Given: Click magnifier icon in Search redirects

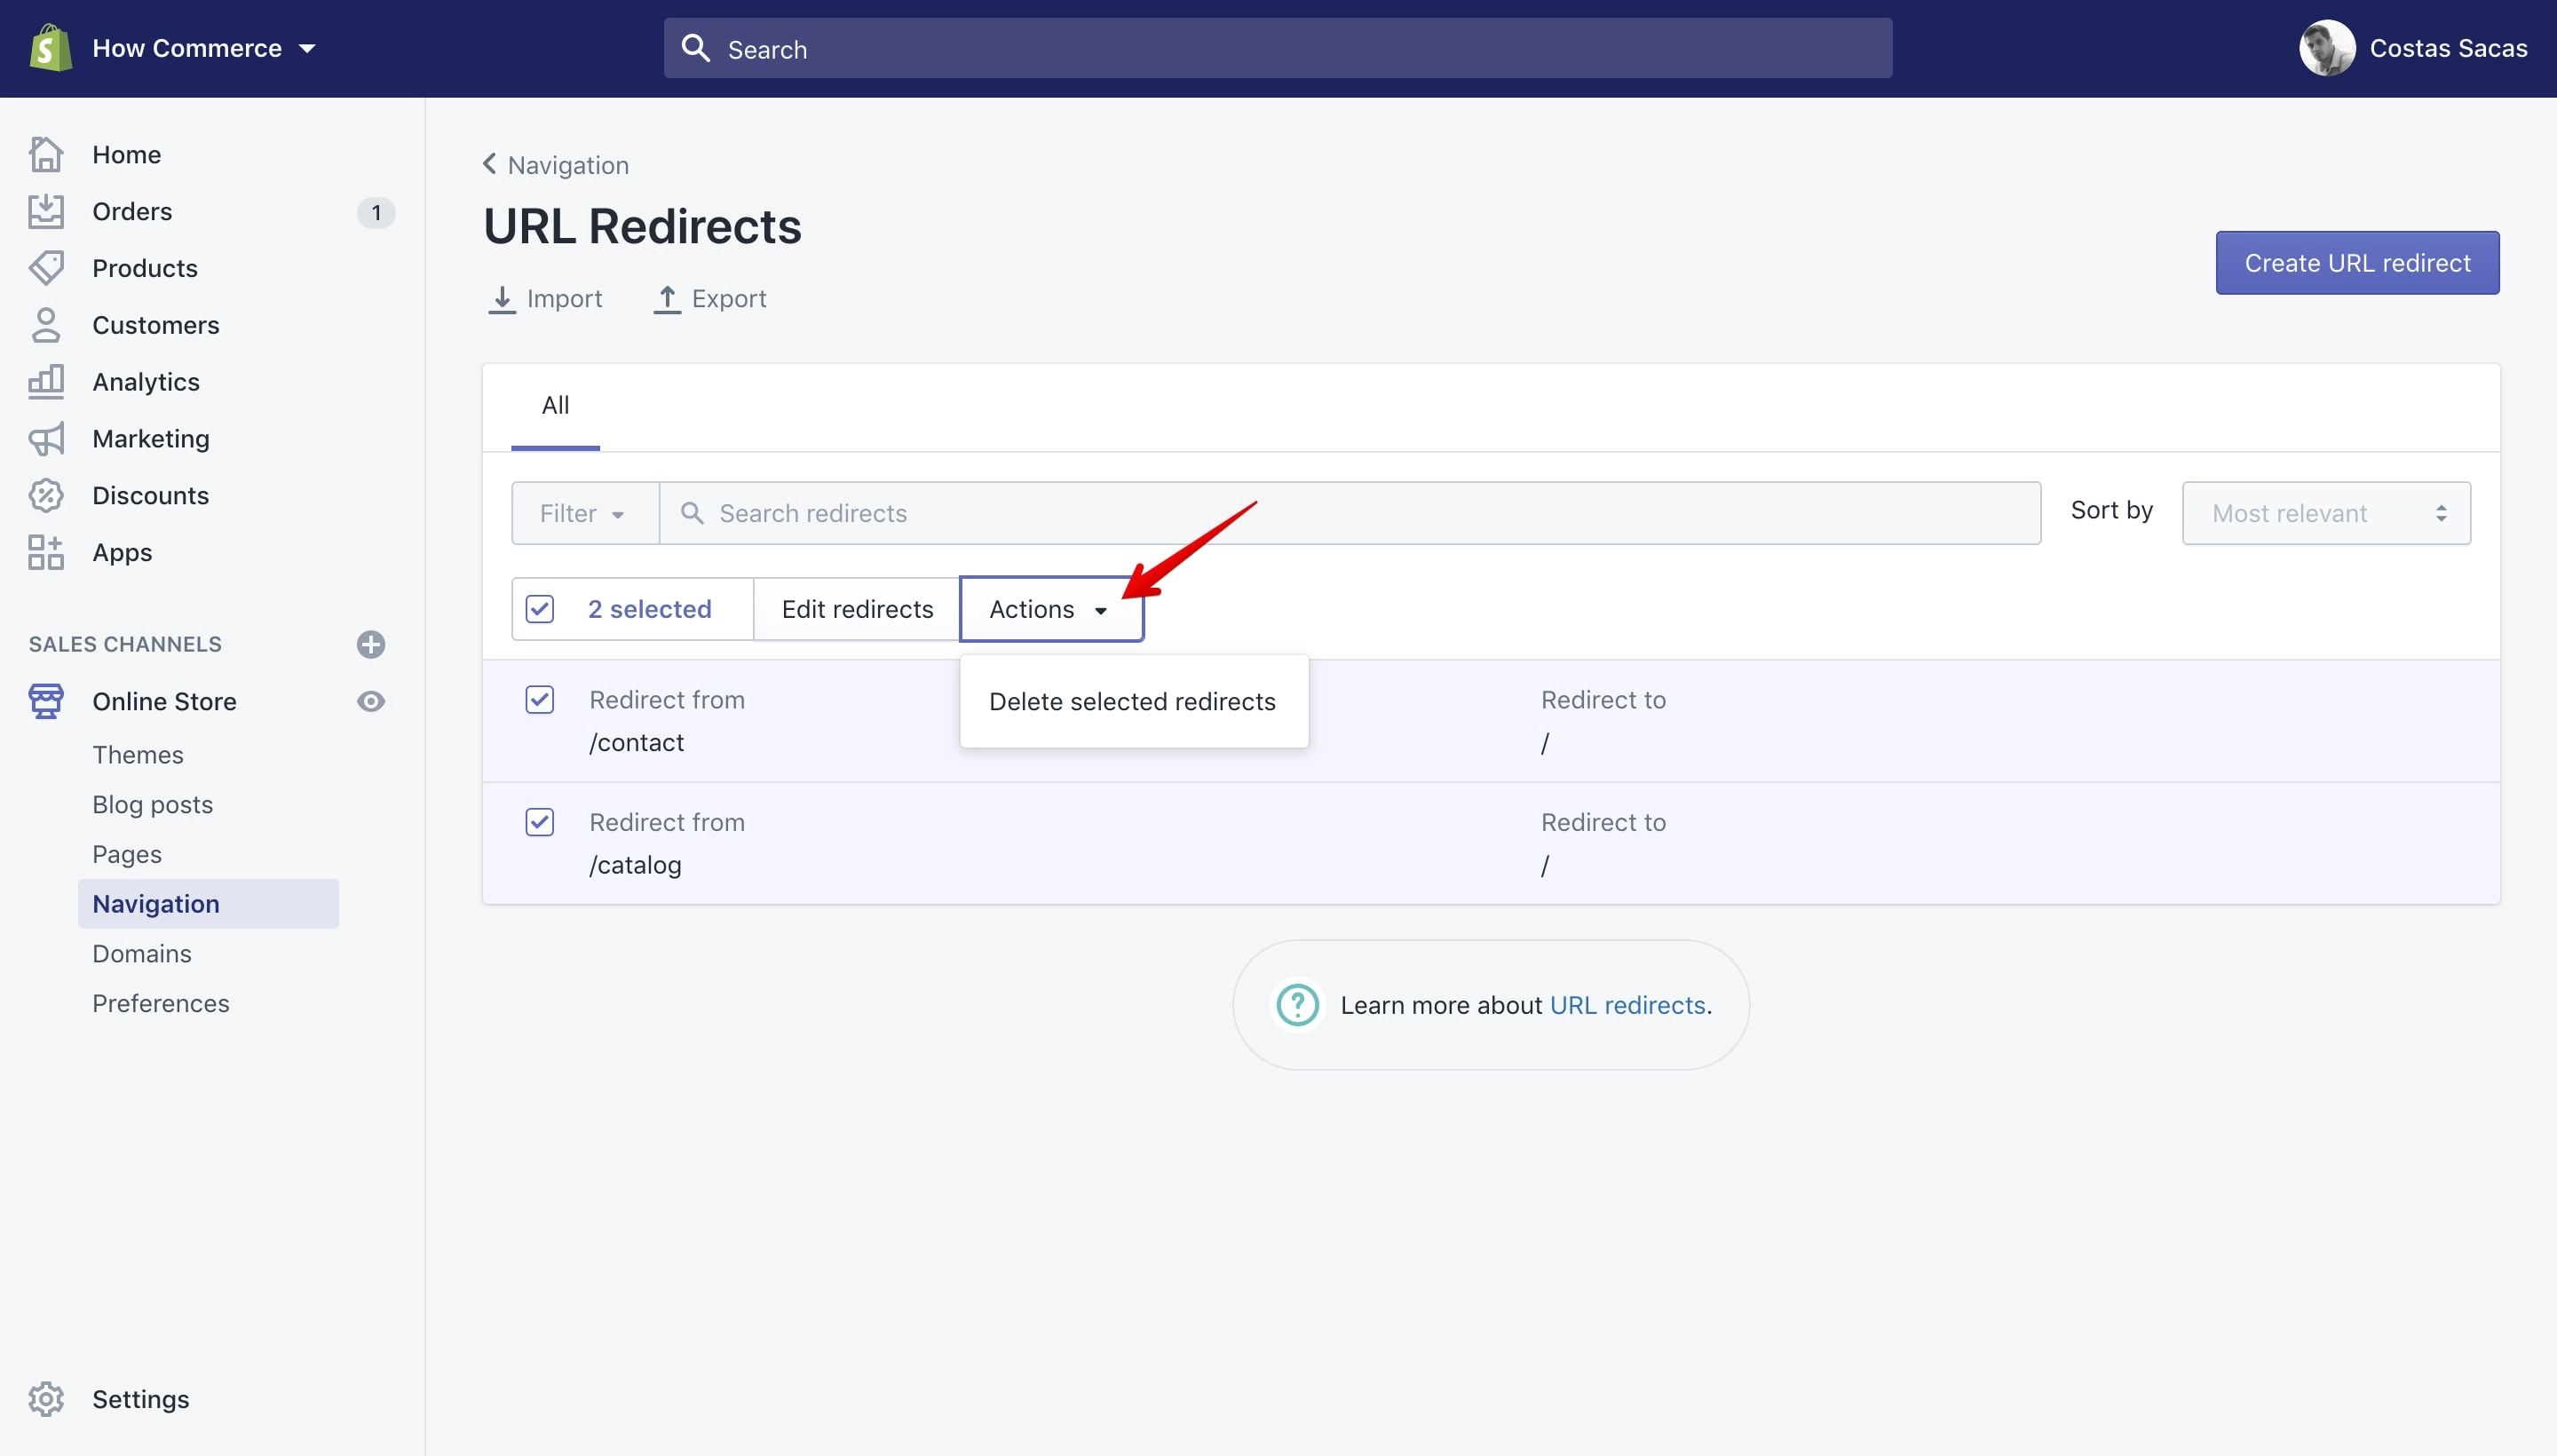Looking at the screenshot, I should coord(691,513).
